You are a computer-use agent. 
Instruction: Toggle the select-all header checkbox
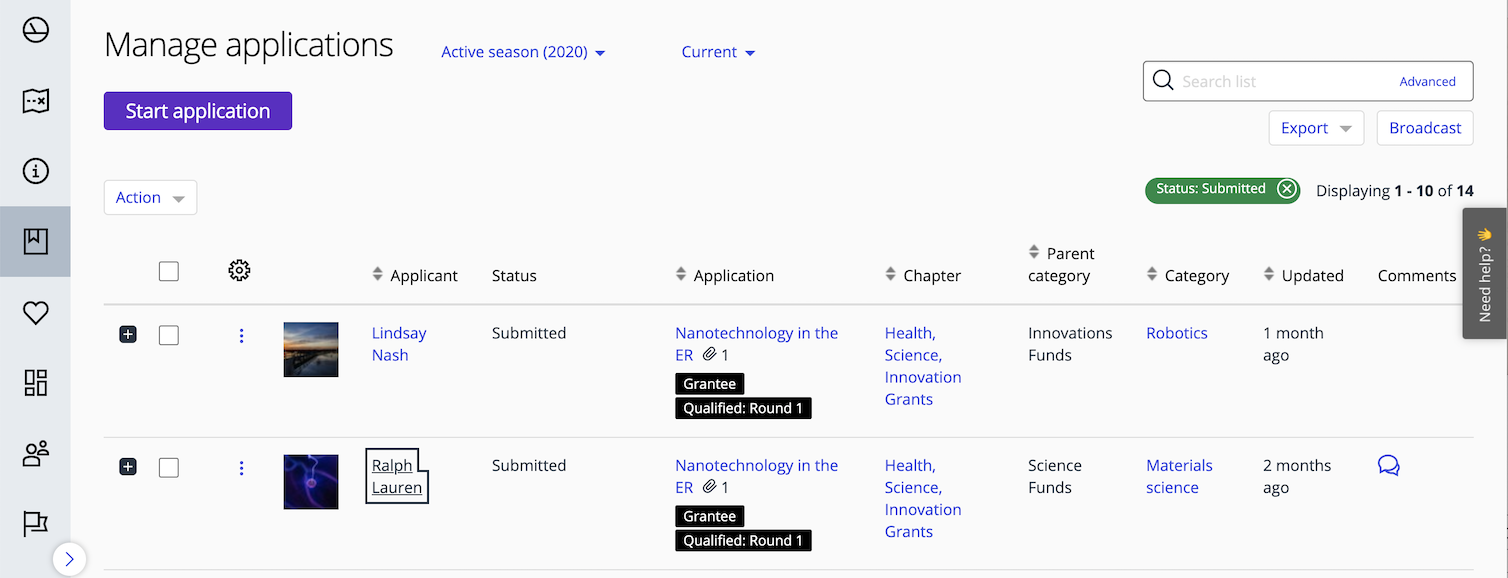169,271
